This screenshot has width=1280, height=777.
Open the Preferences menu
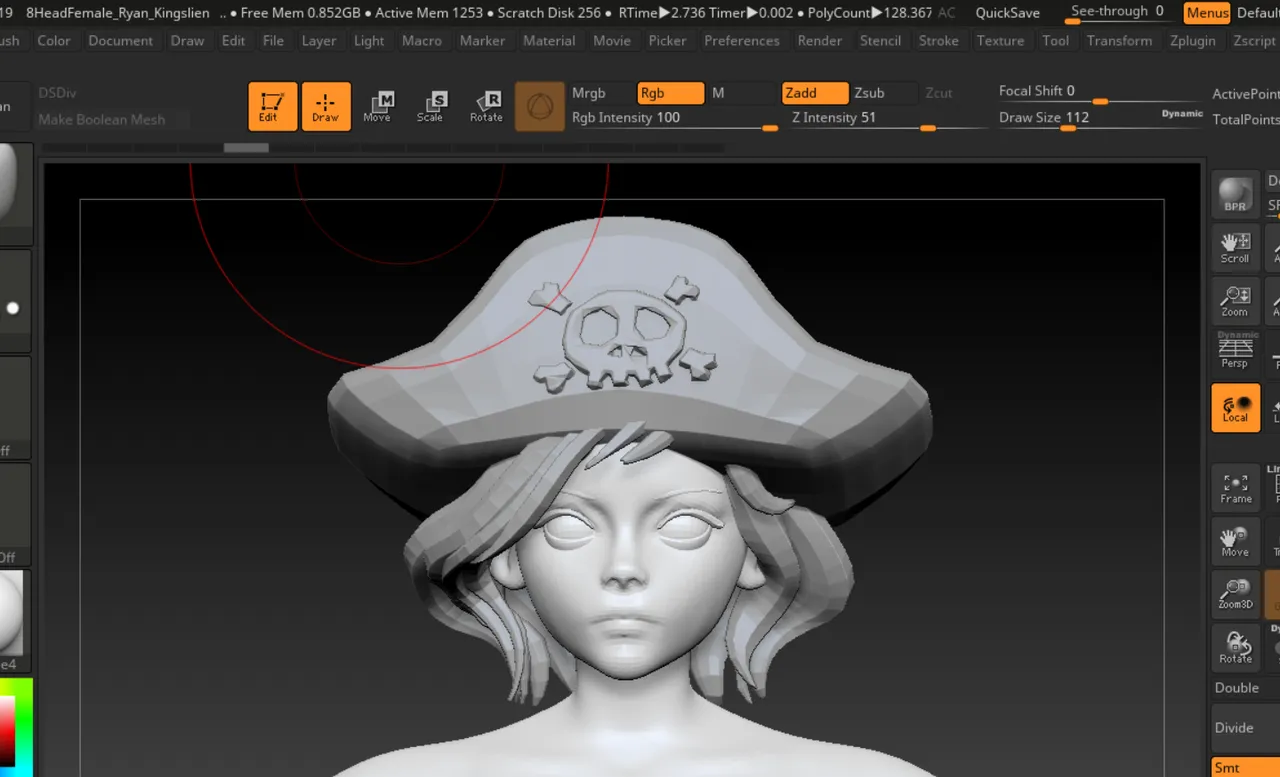click(742, 41)
